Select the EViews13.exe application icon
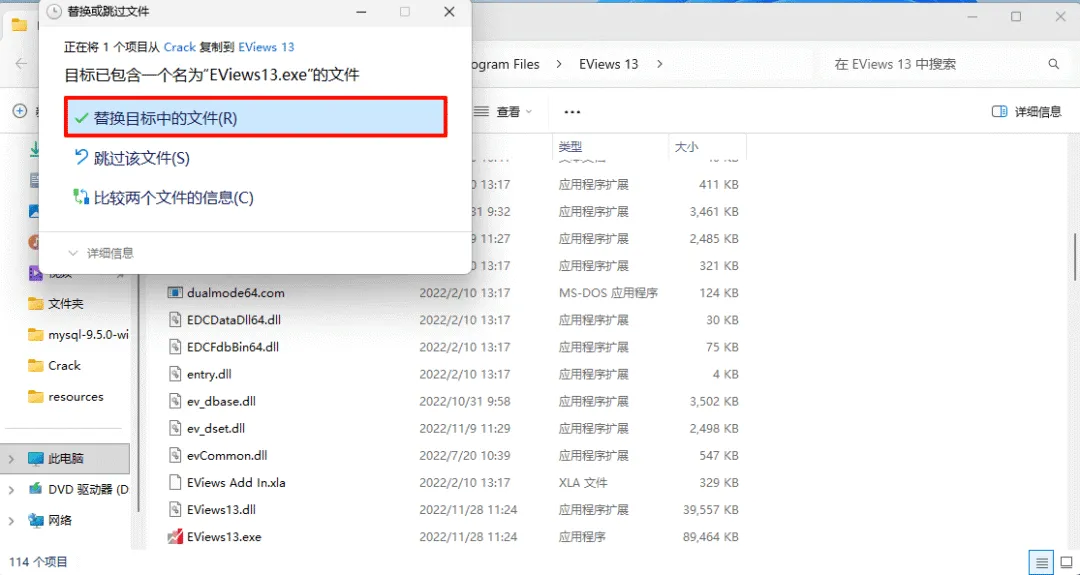1080x575 pixels. click(174, 536)
